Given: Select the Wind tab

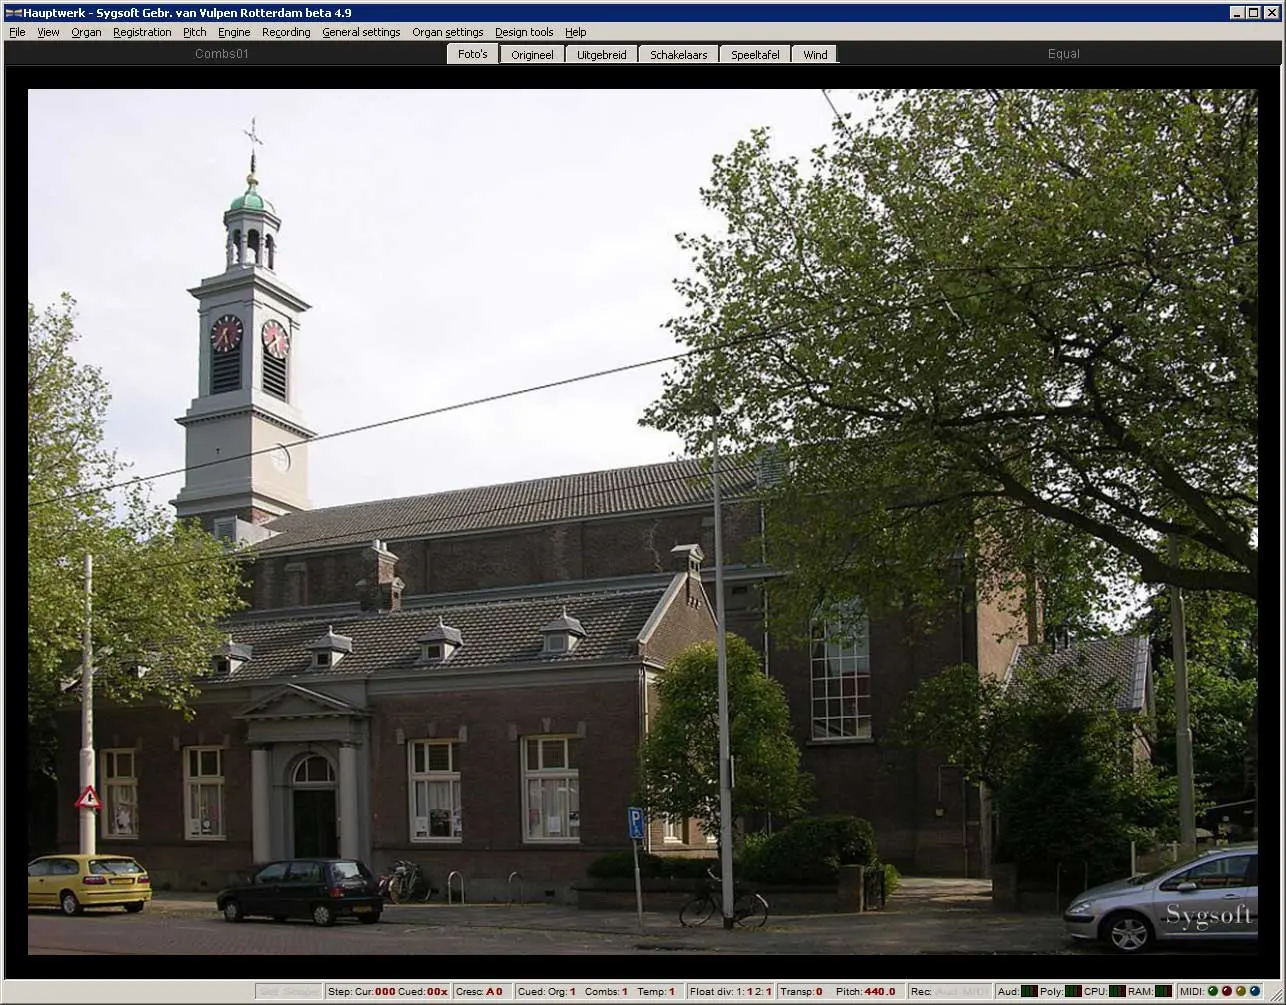Looking at the screenshot, I should point(815,54).
